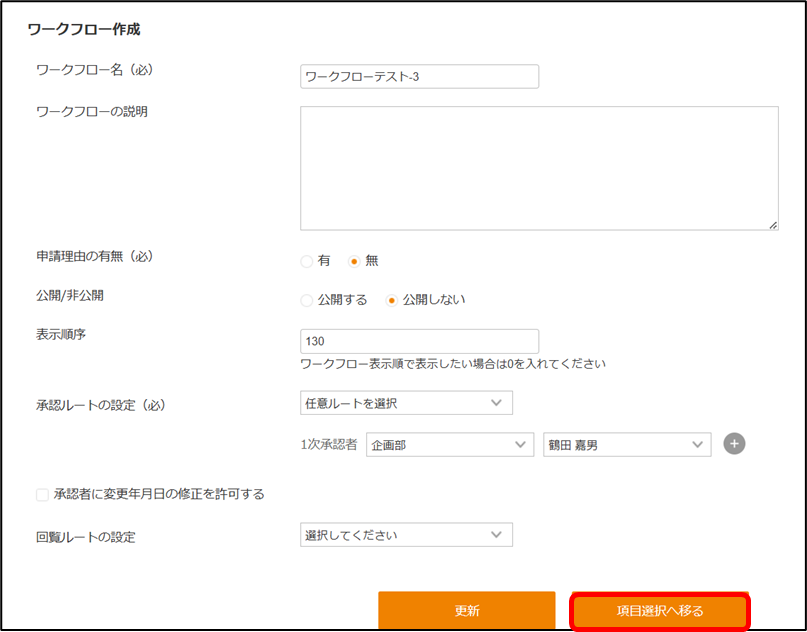
Task: Click the ワークフローの説明 label
Action: [92, 112]
